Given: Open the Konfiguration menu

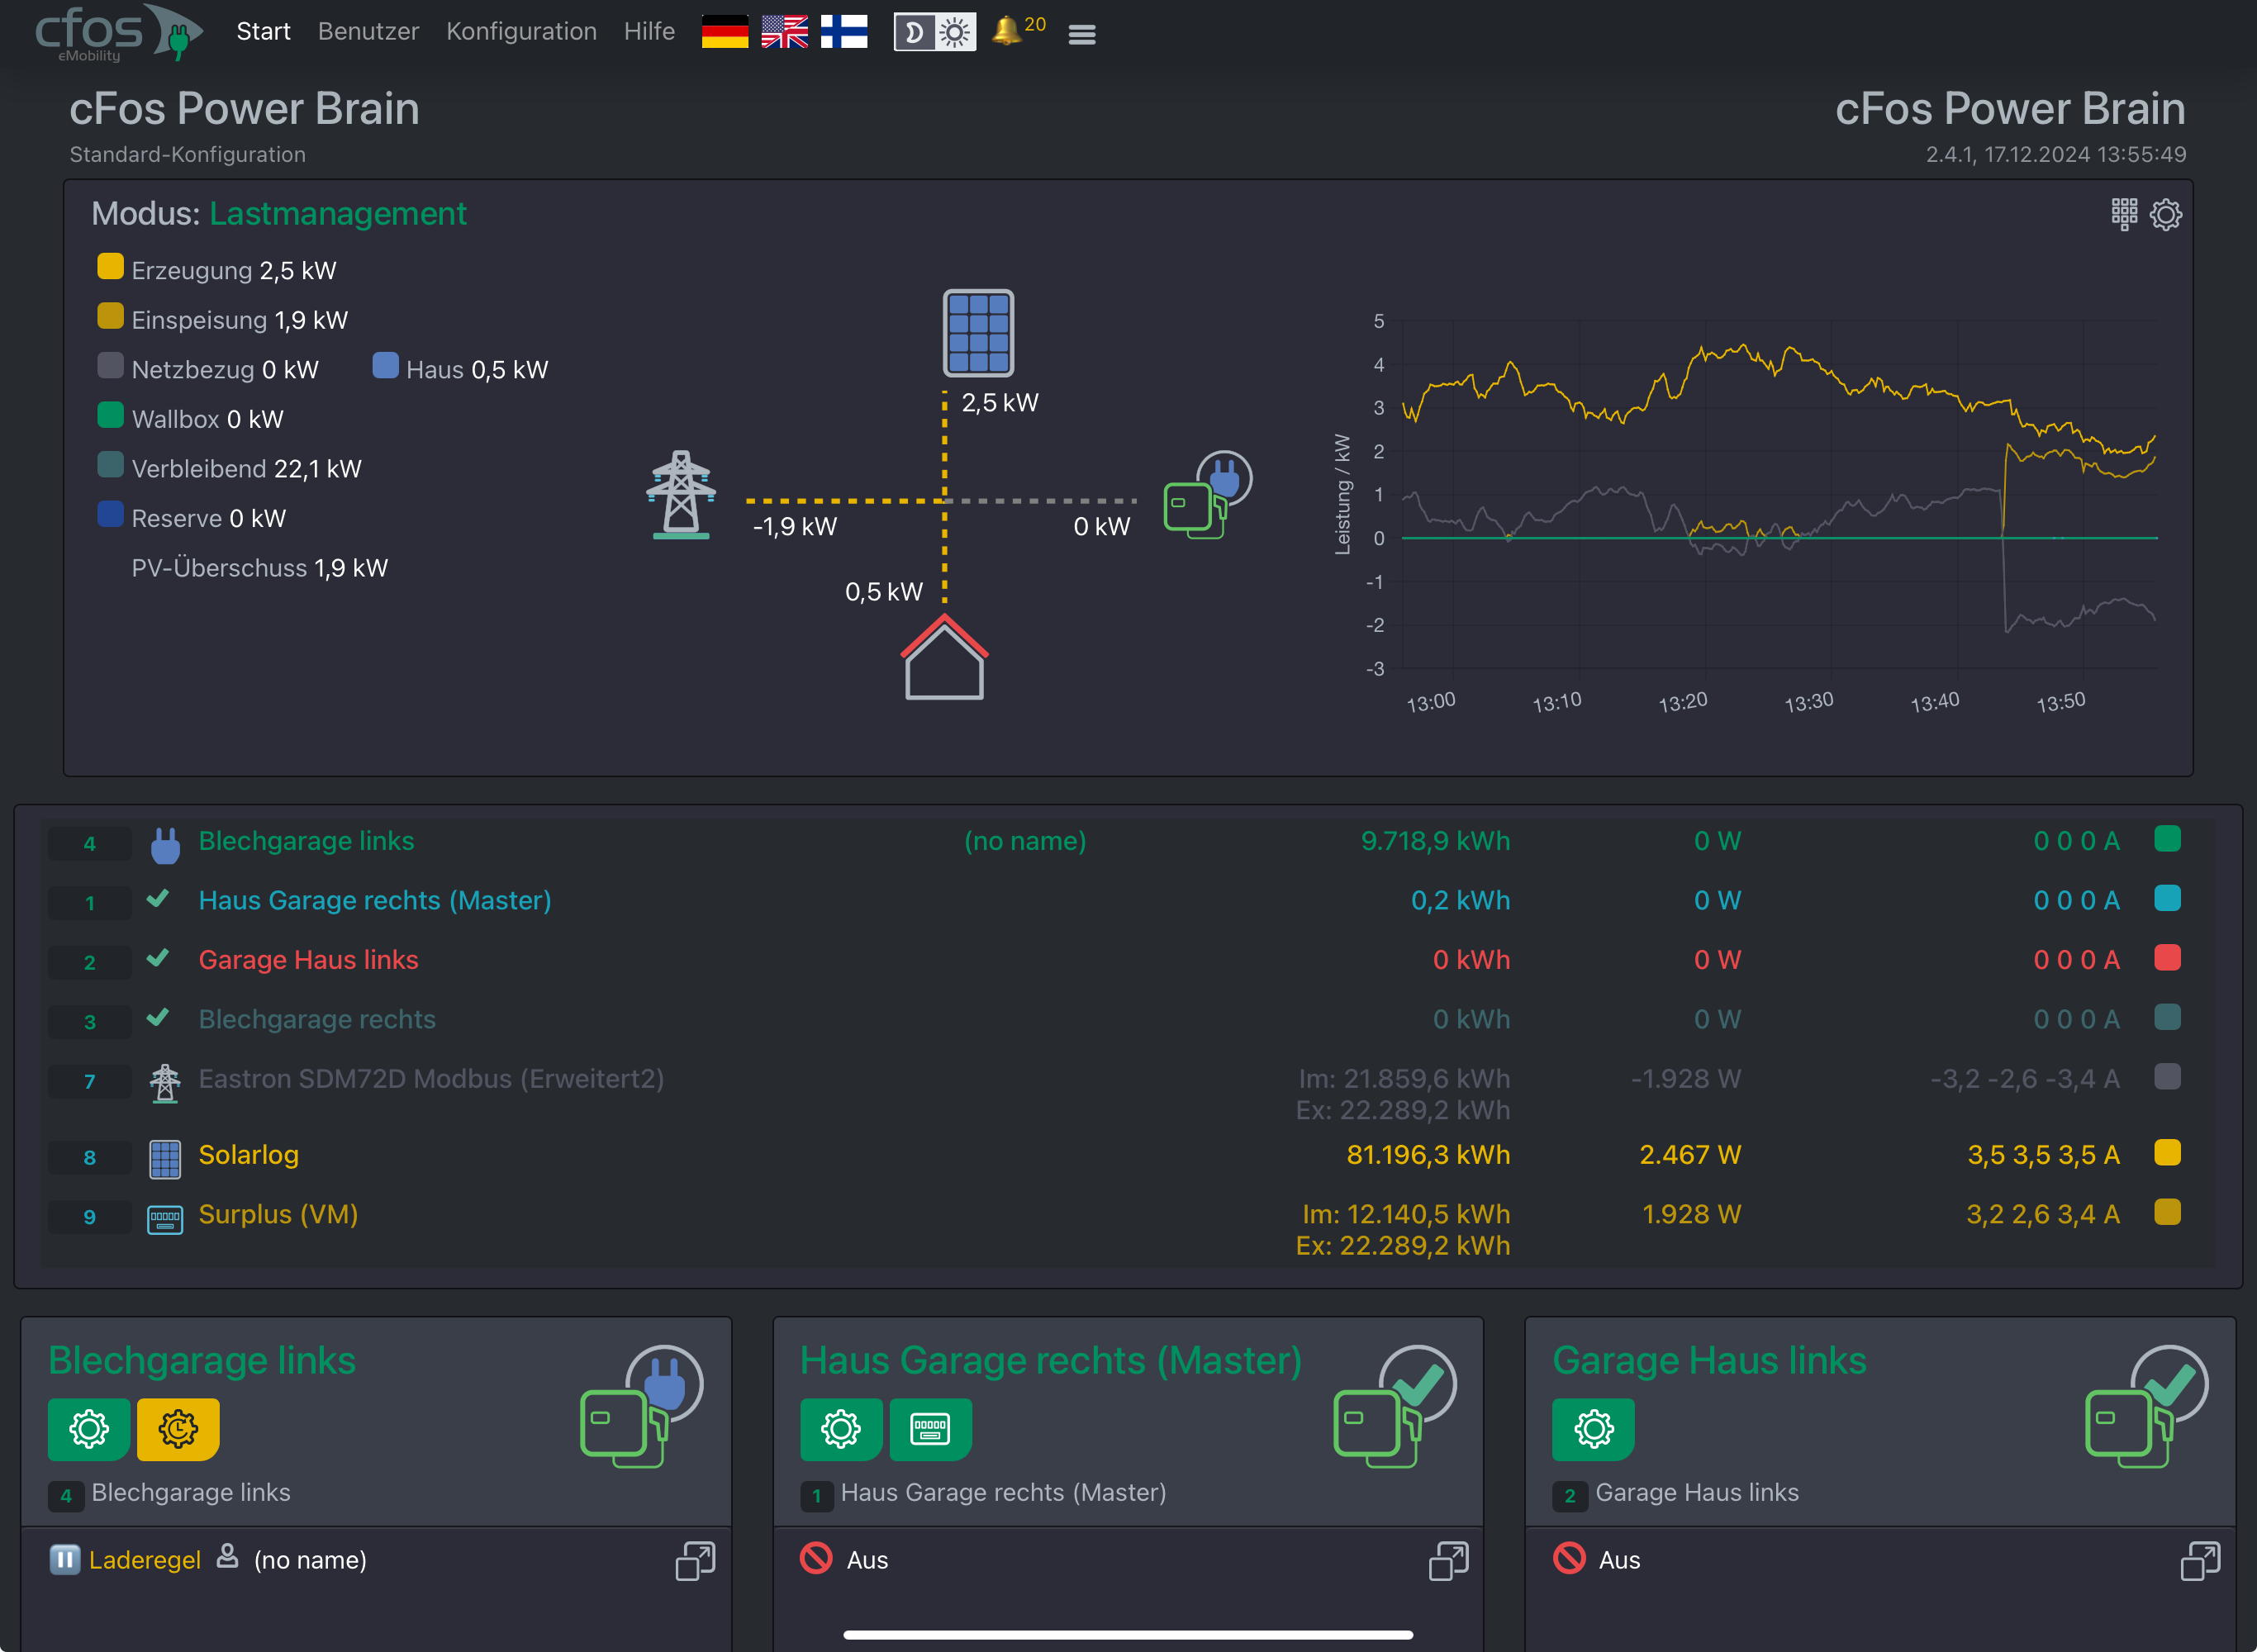Looking at the screenshot, I should [x=521, y=32].
